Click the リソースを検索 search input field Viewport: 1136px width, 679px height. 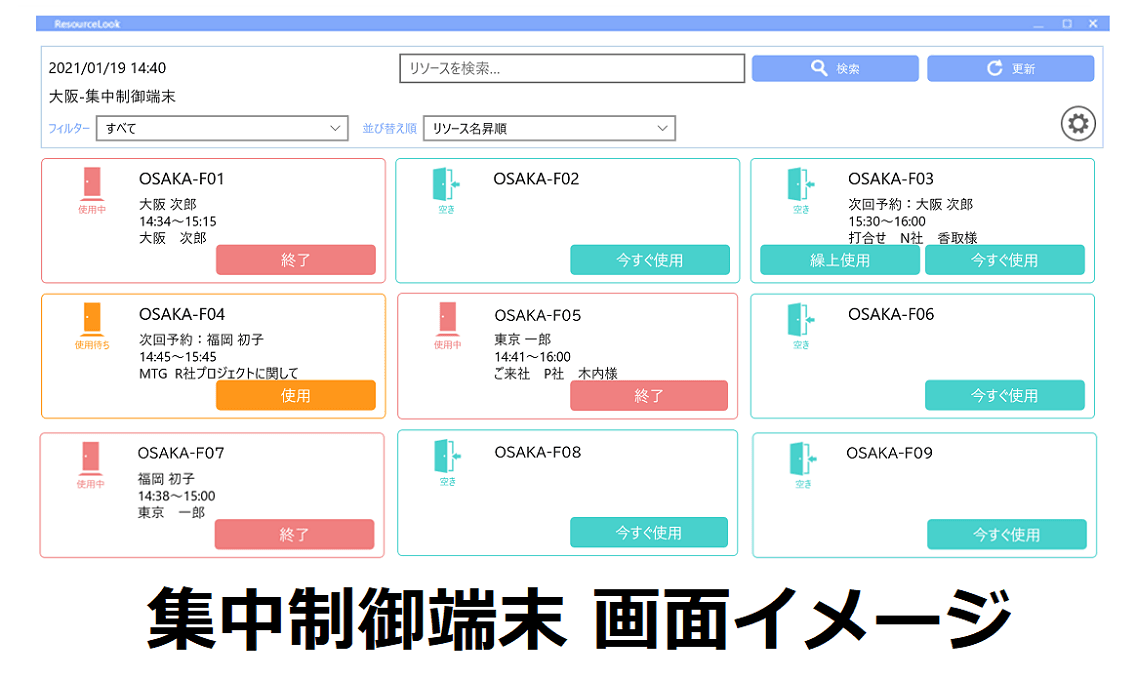coord(571,68)
